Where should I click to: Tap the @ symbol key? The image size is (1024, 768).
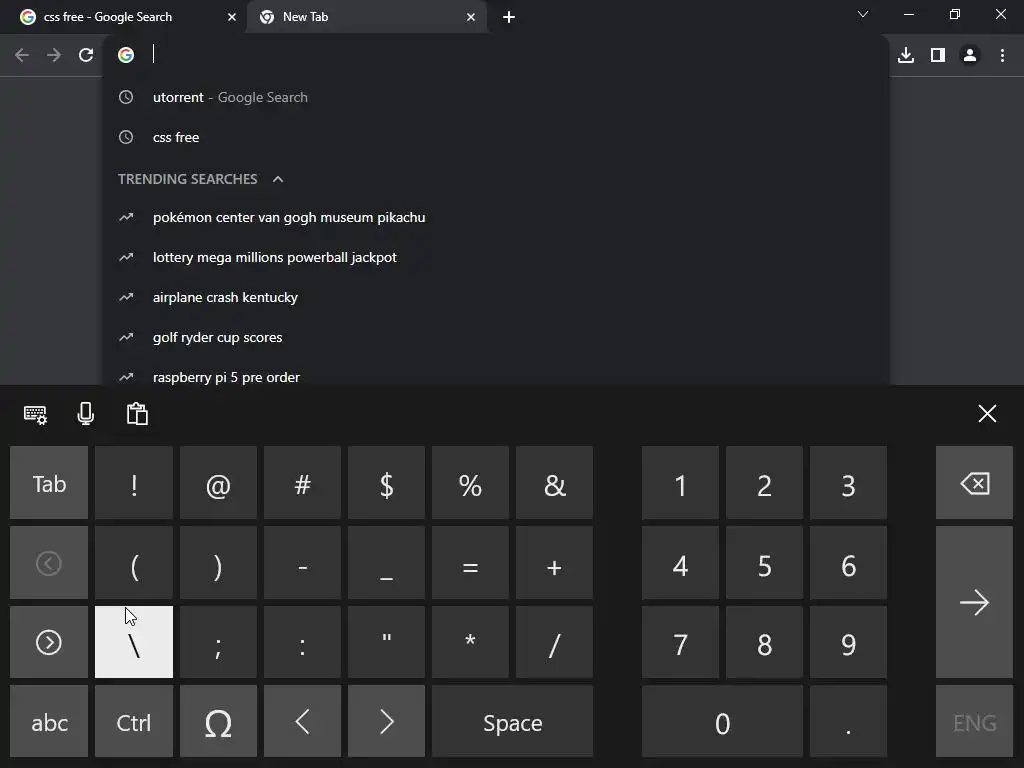point(218,483)
